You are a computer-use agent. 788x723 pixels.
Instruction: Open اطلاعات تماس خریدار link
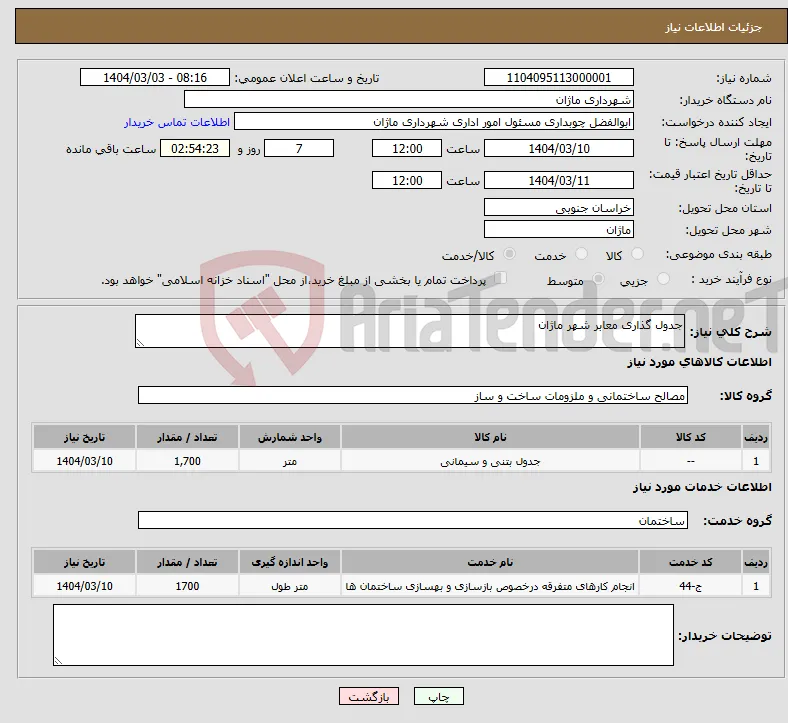tap(177, 122)
